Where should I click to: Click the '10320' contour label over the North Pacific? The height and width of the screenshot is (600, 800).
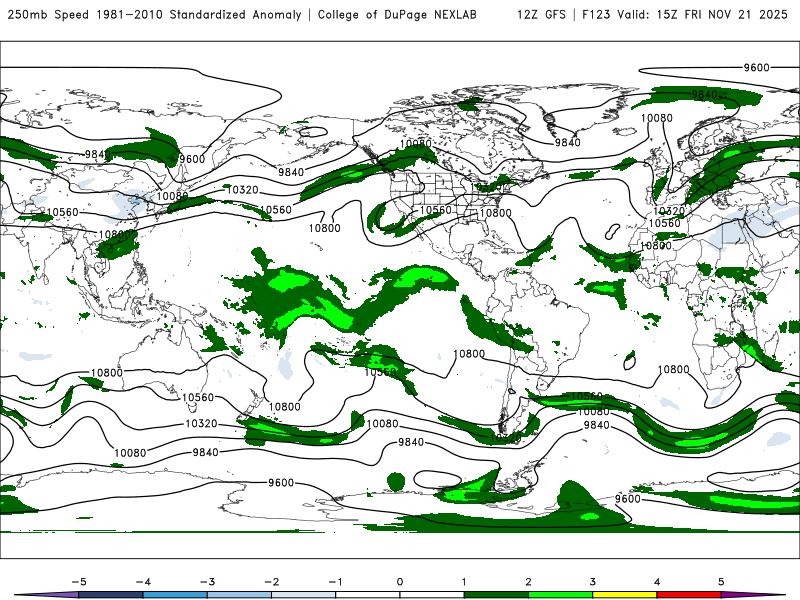click(x=242, y=190)
